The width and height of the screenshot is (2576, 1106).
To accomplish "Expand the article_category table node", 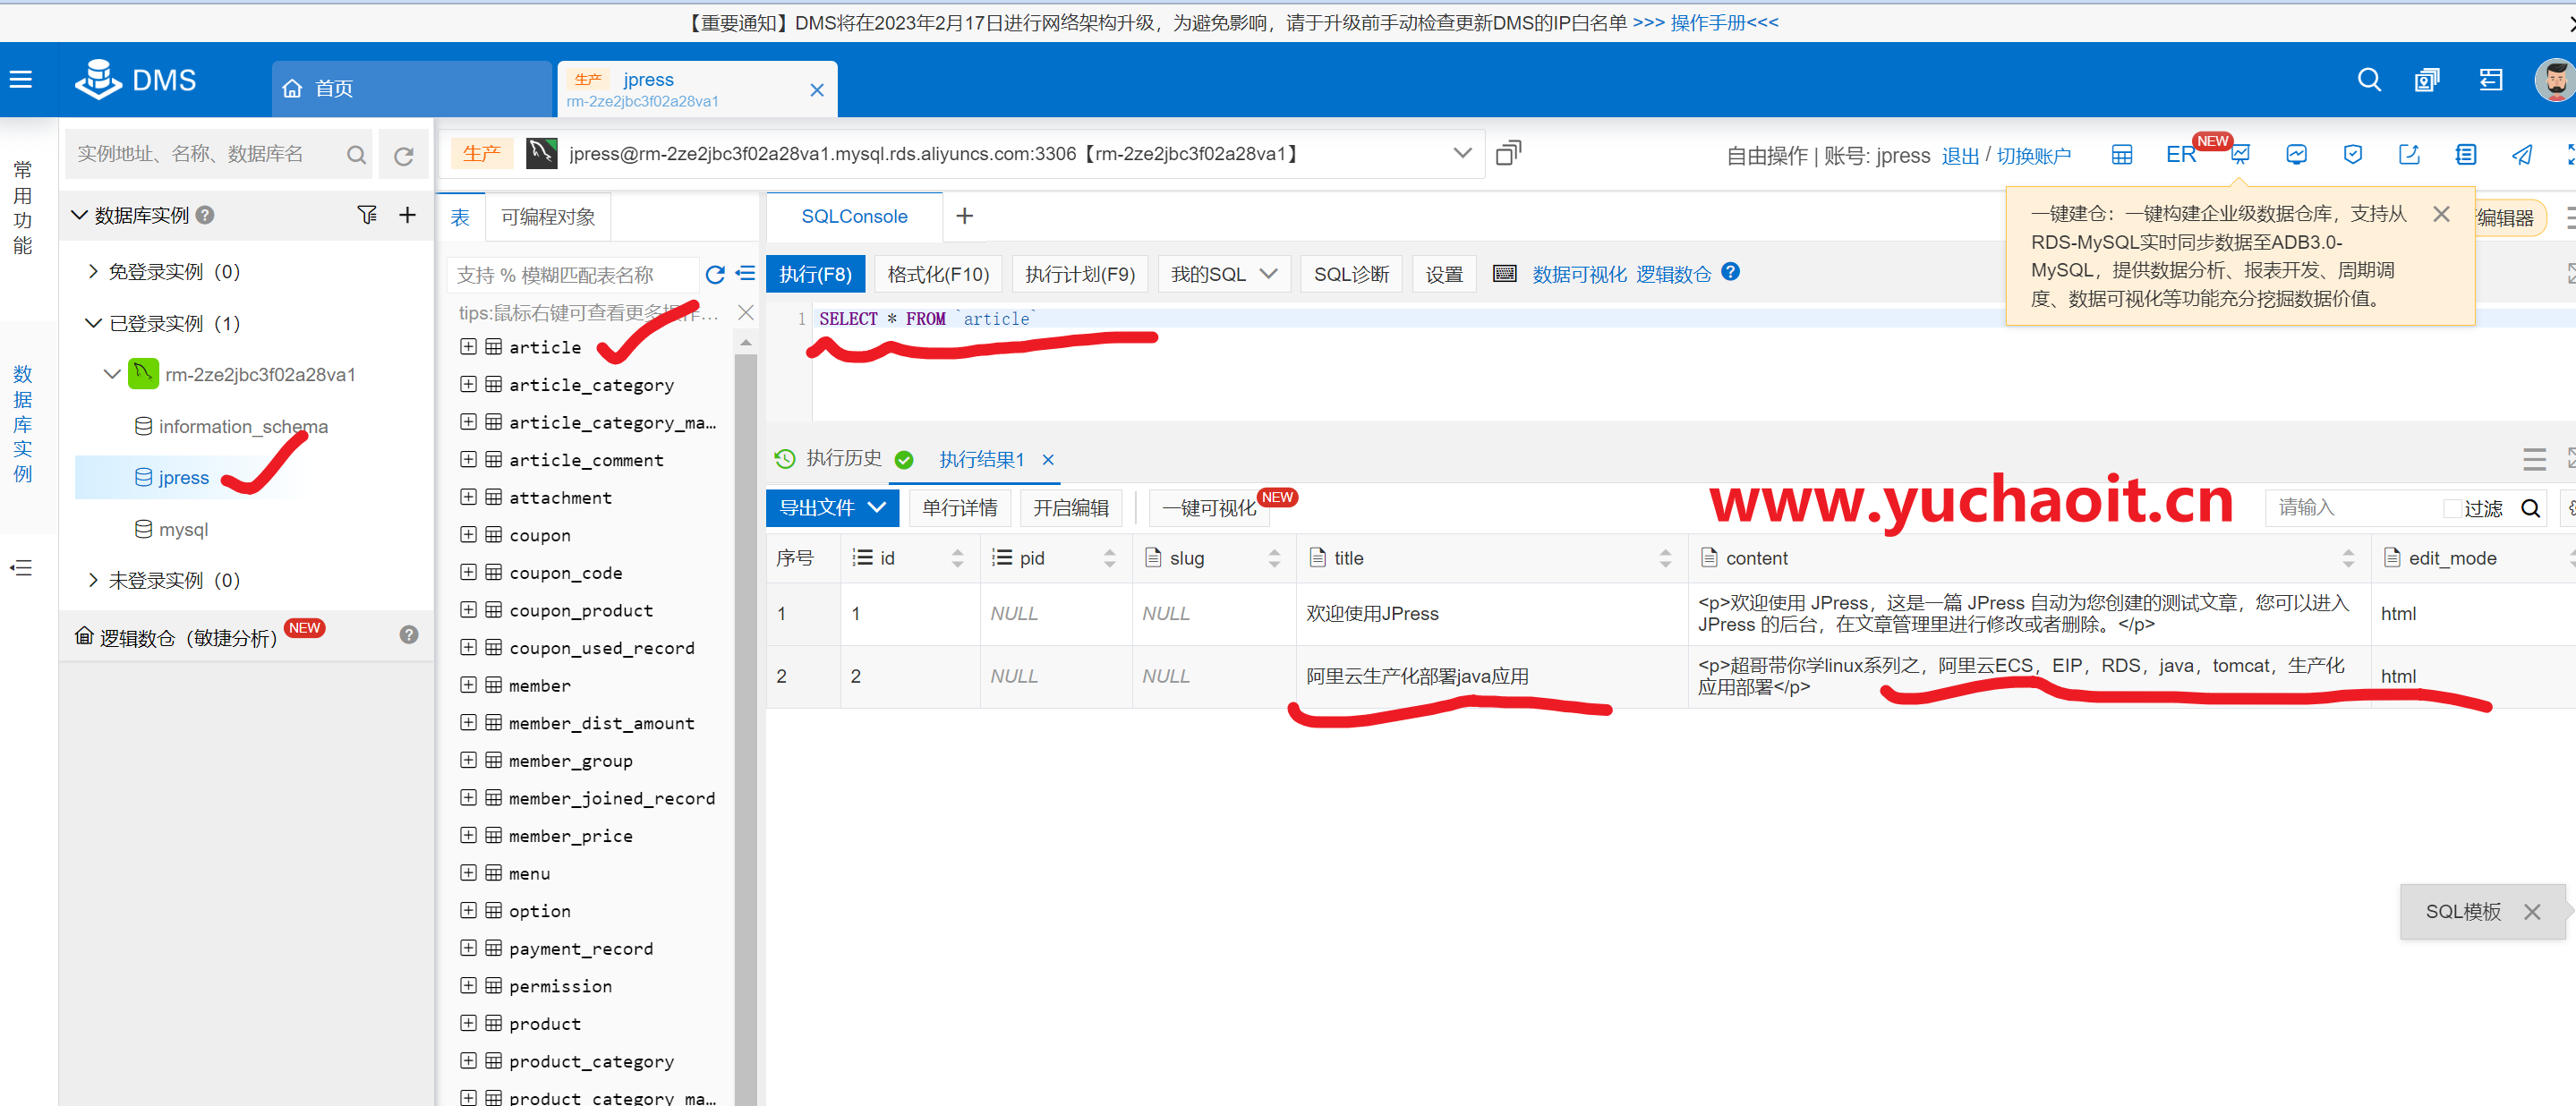I will 468,384.
